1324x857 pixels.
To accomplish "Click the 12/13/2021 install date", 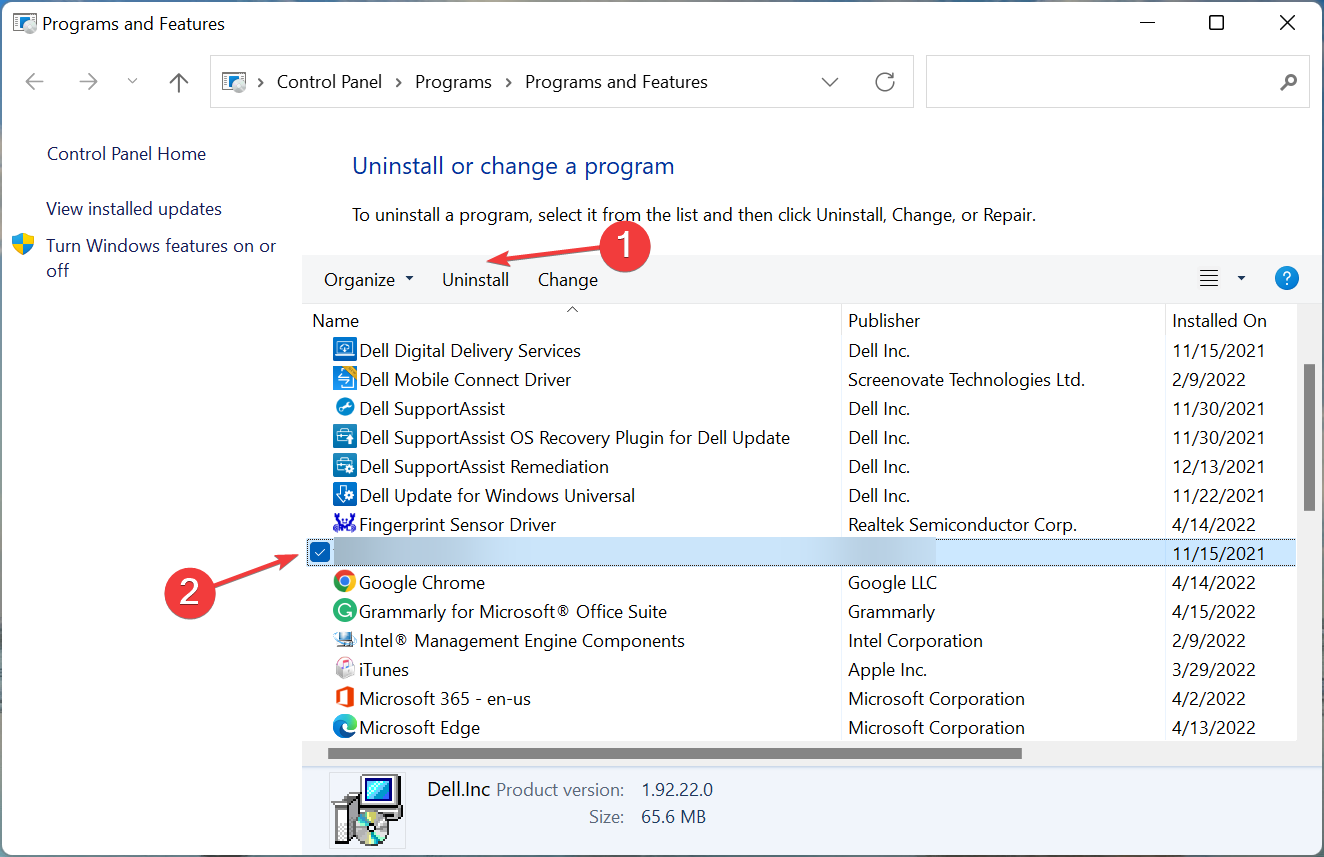I will point(1218,466).
